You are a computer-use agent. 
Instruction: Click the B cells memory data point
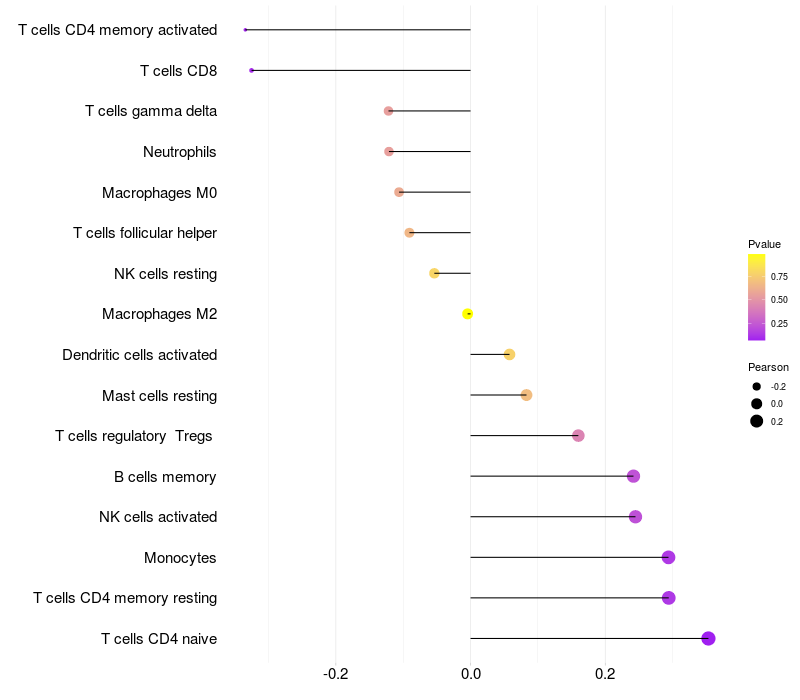click(633, 476)
